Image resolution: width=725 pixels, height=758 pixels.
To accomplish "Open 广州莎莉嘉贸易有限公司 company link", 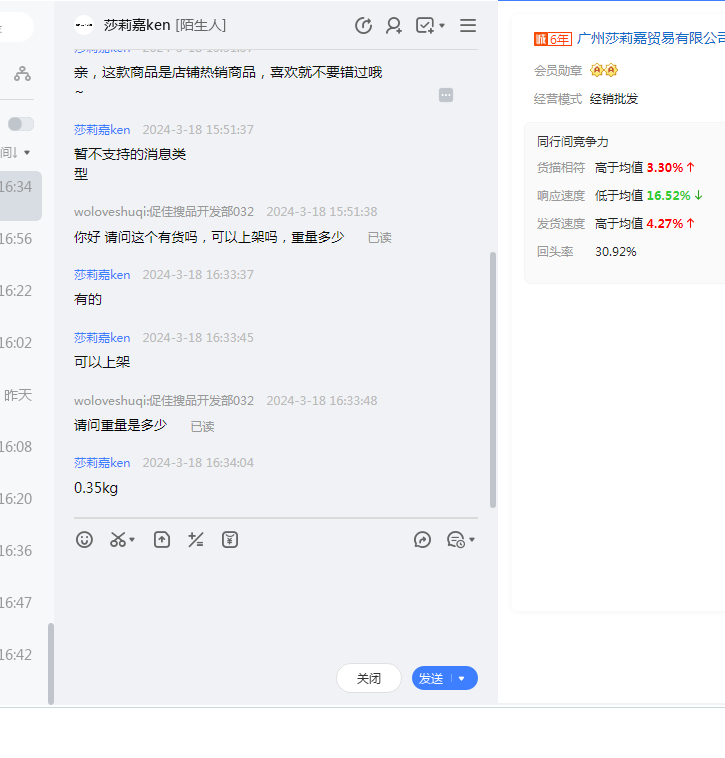I will click(650, 38).
